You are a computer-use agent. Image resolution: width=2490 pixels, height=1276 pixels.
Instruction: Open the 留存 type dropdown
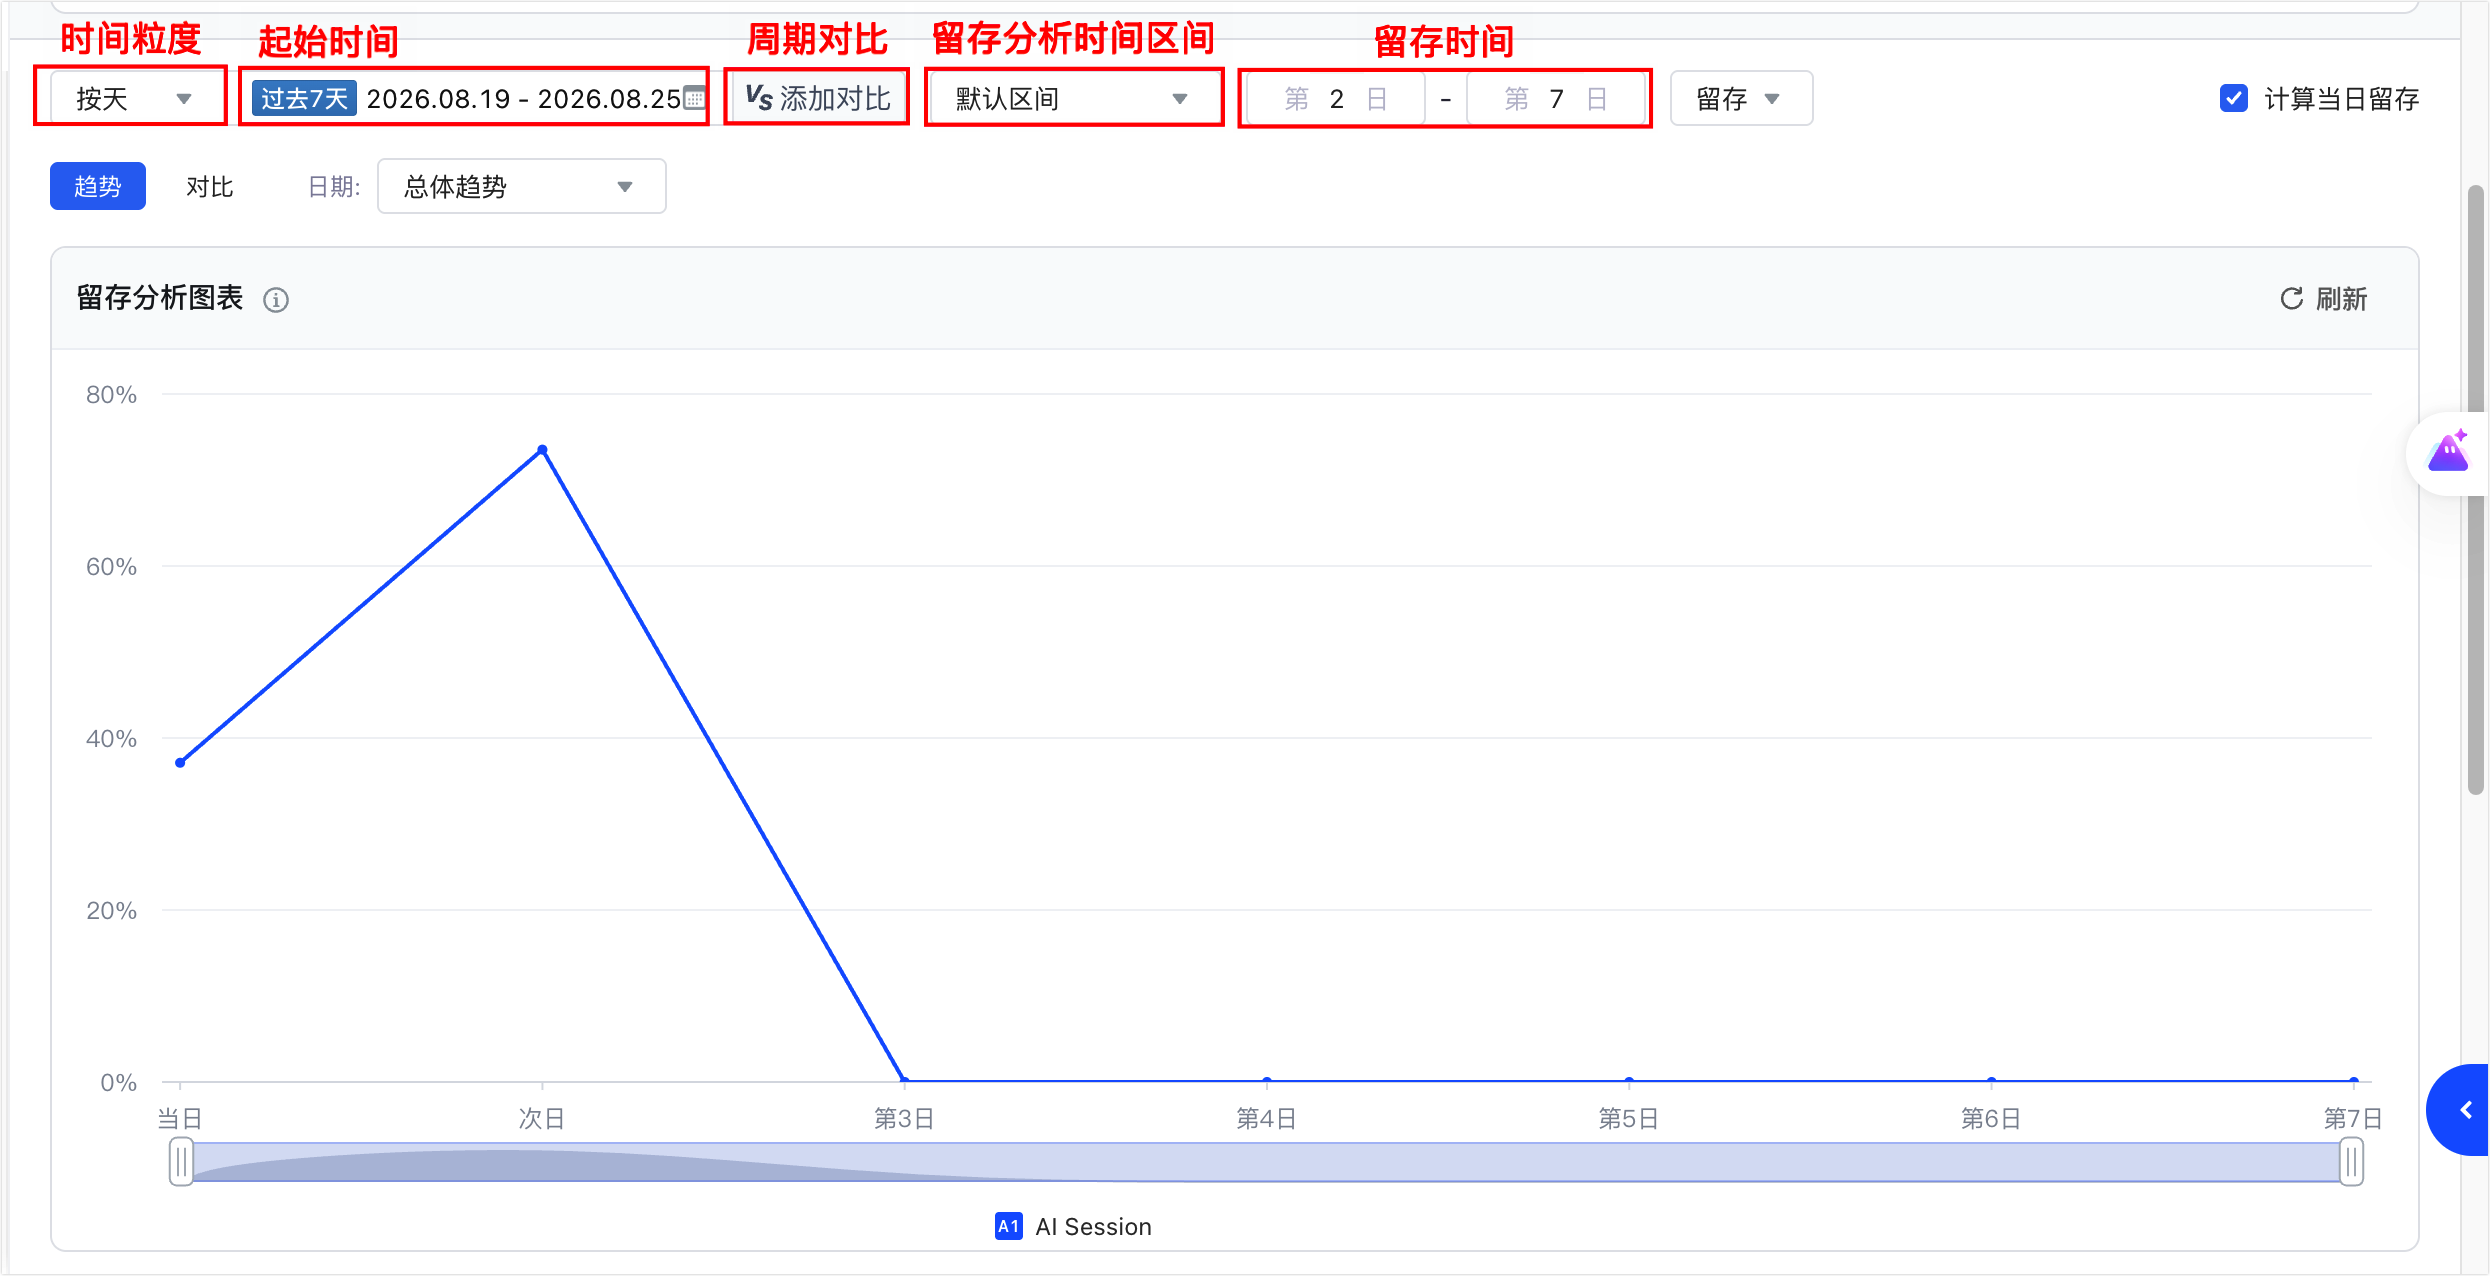click(1741, 98)
